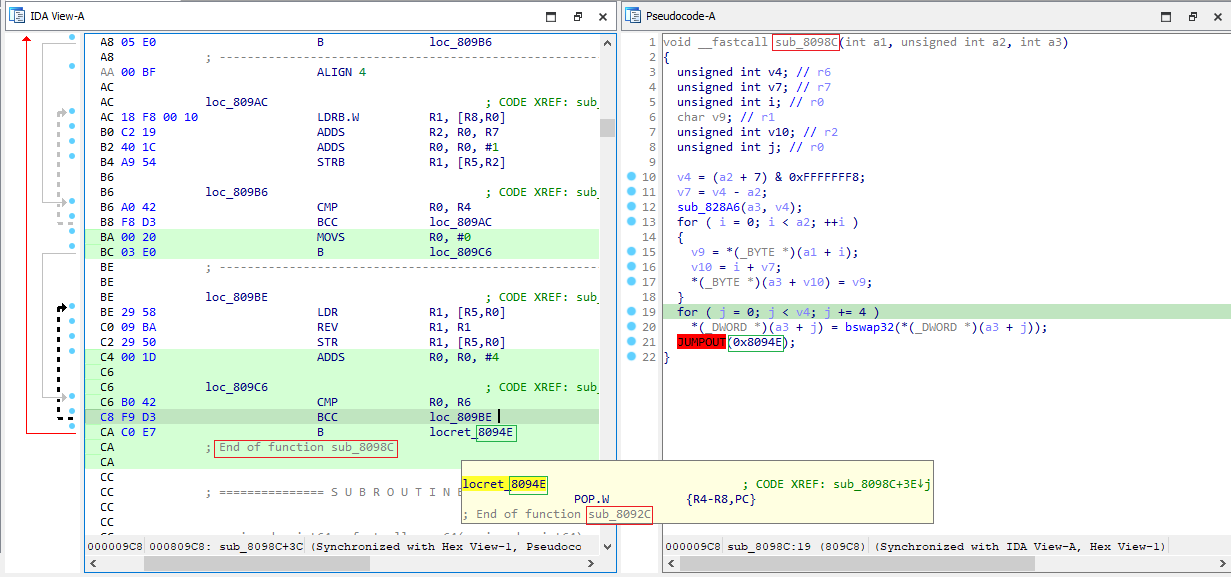Click the up arrow on disassembly scrollbar
Viewport: 1231px width, 577px height.
[x=607, y=42]
